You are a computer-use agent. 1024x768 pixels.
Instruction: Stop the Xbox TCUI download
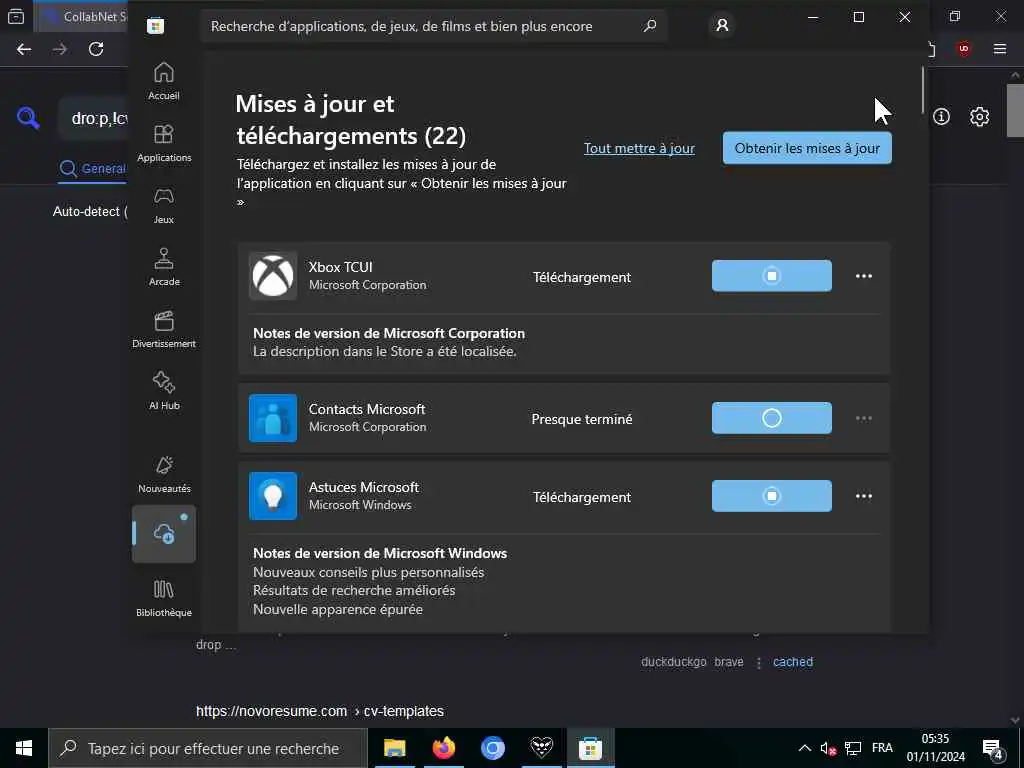772,276
